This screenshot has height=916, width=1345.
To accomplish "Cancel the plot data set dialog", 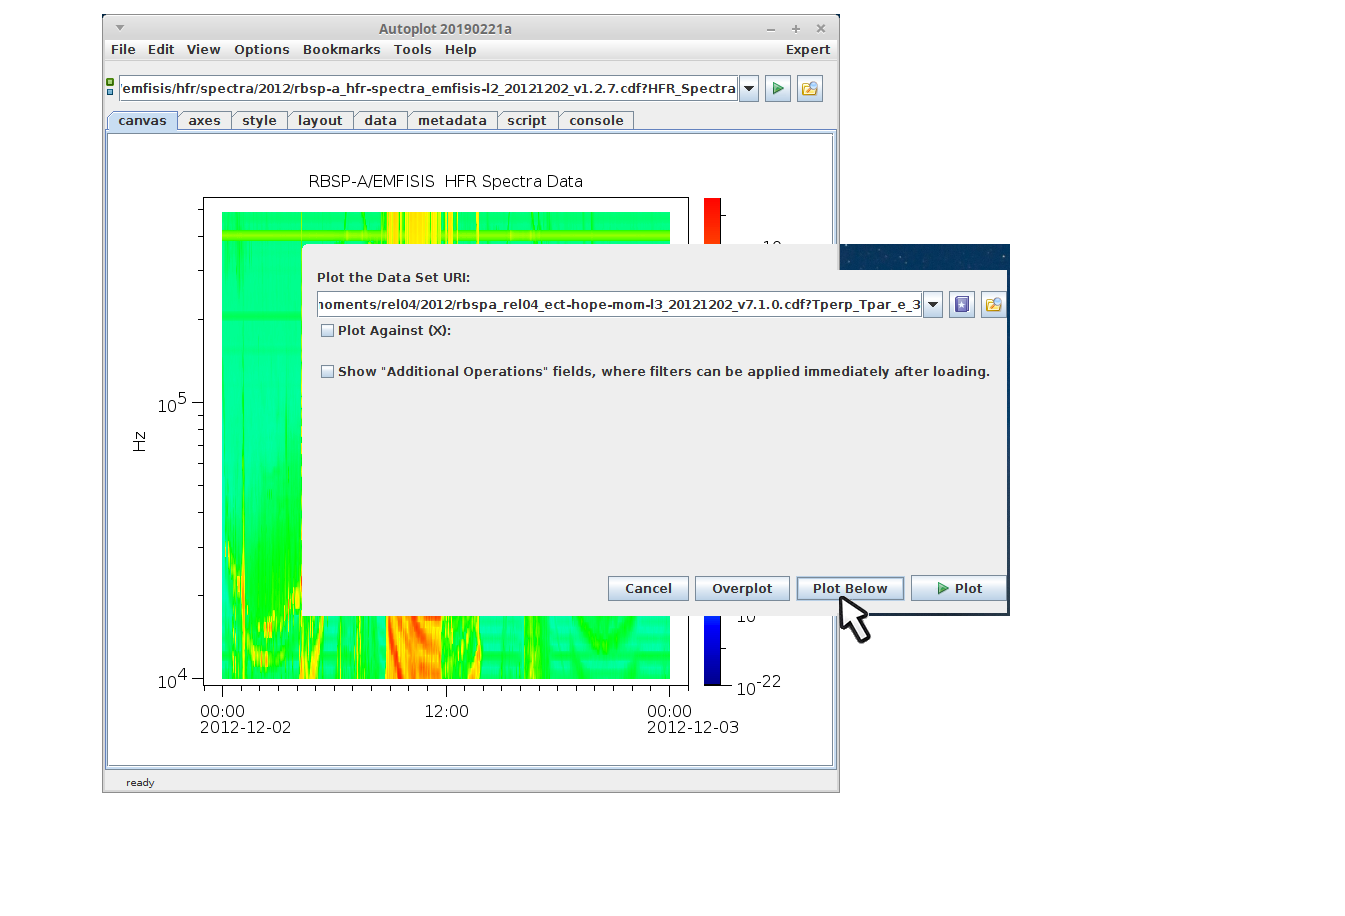I will click(x=648, y=589).
